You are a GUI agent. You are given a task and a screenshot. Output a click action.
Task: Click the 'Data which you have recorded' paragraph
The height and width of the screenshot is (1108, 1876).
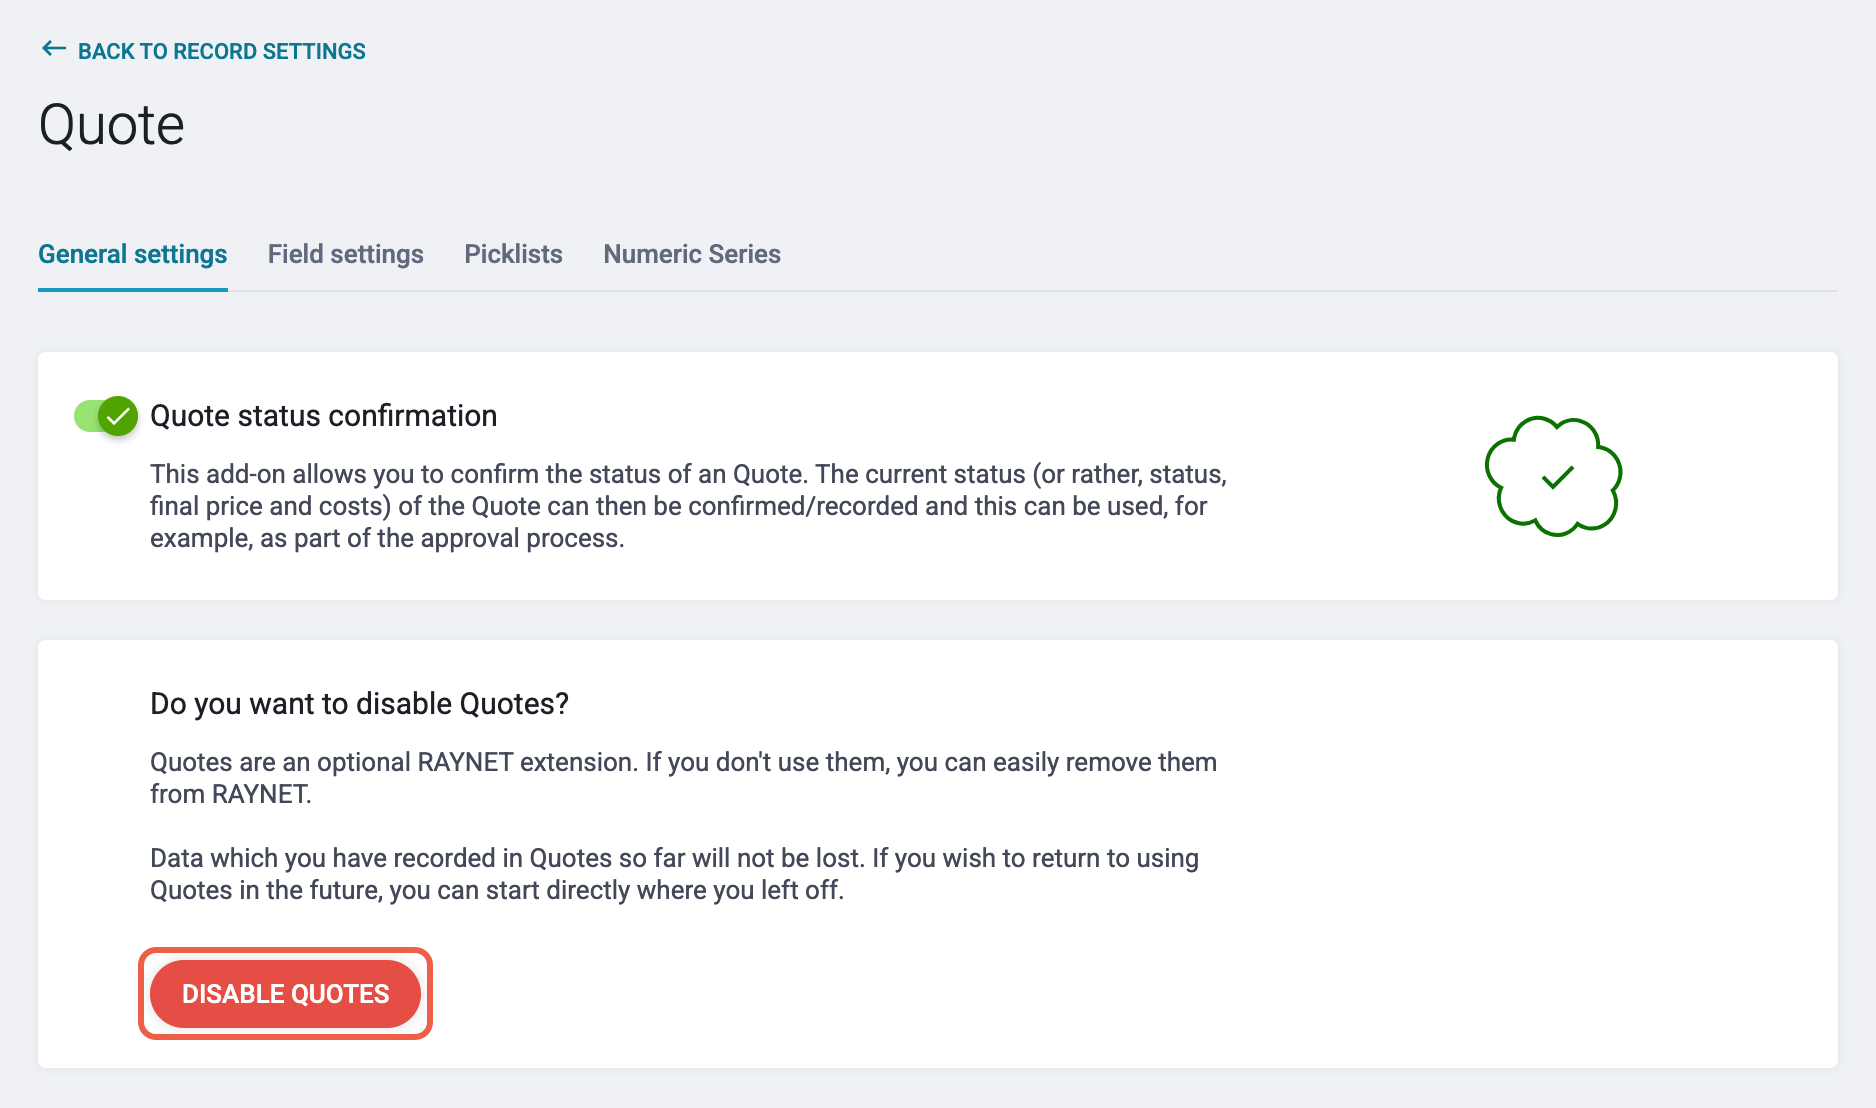click(674, 874)
